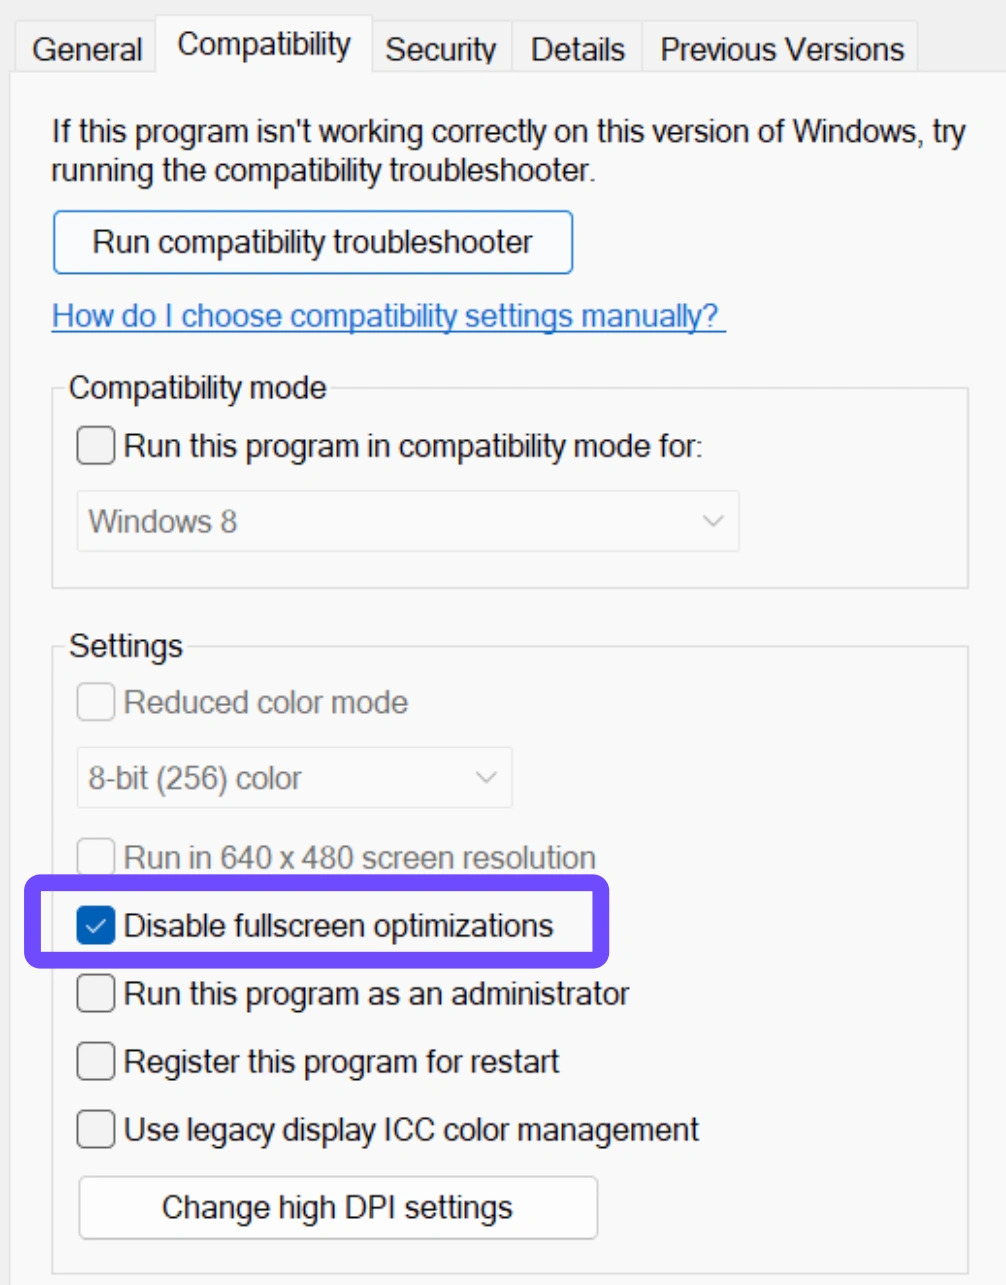Tick Register this program for restart
This screenshot has height=1285, width=1006.
[x=96, y=1062]
